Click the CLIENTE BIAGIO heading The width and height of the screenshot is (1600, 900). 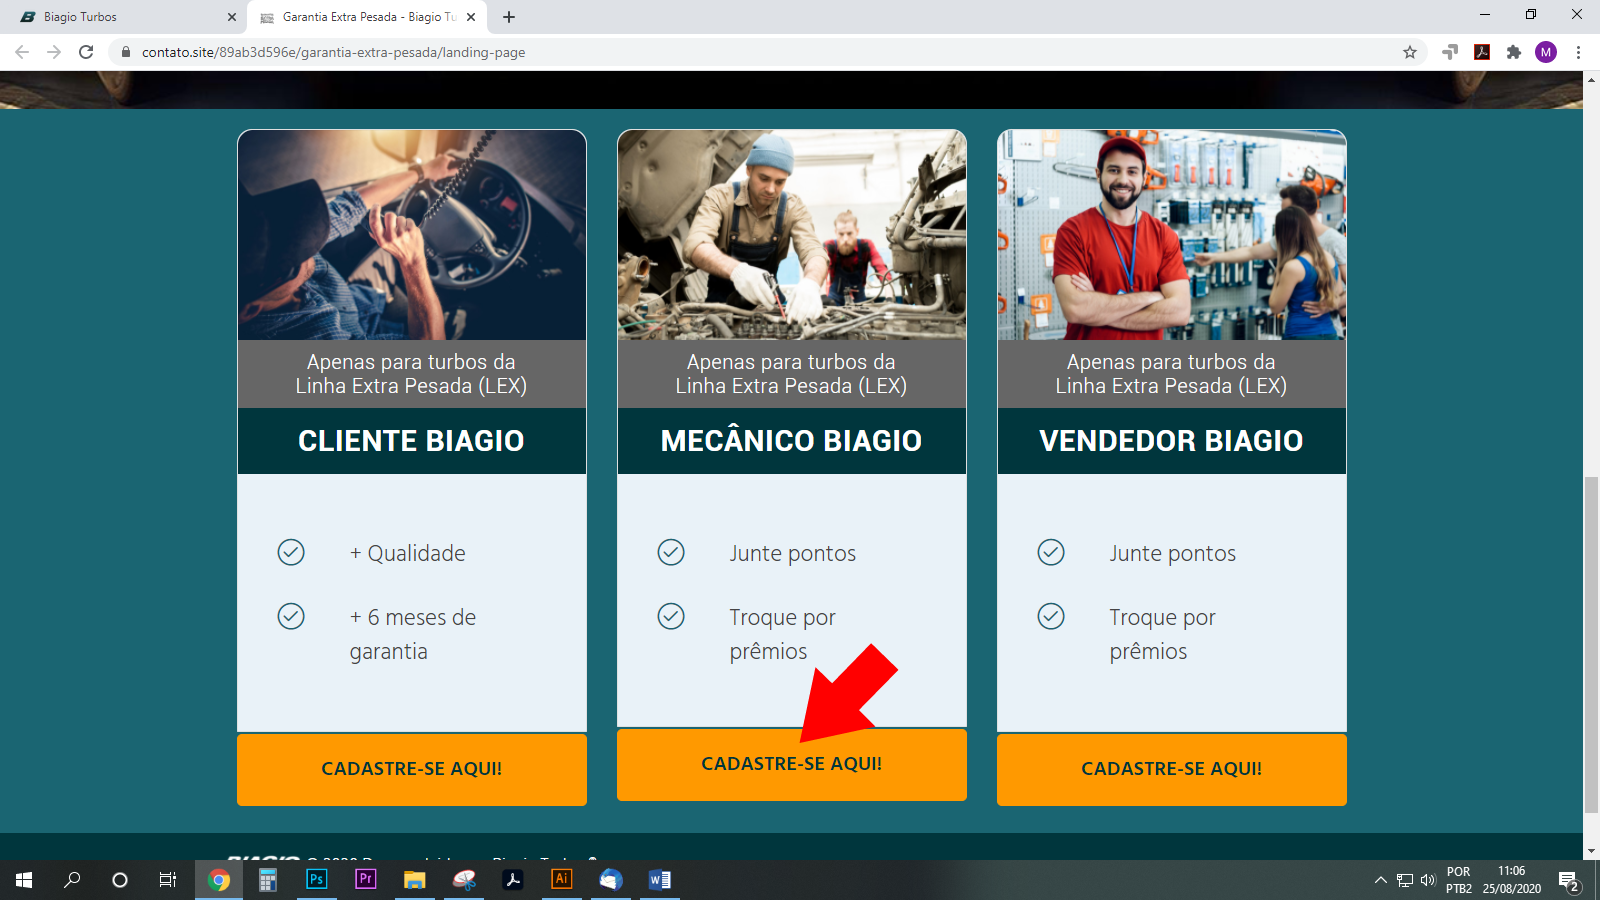point(411,441)
